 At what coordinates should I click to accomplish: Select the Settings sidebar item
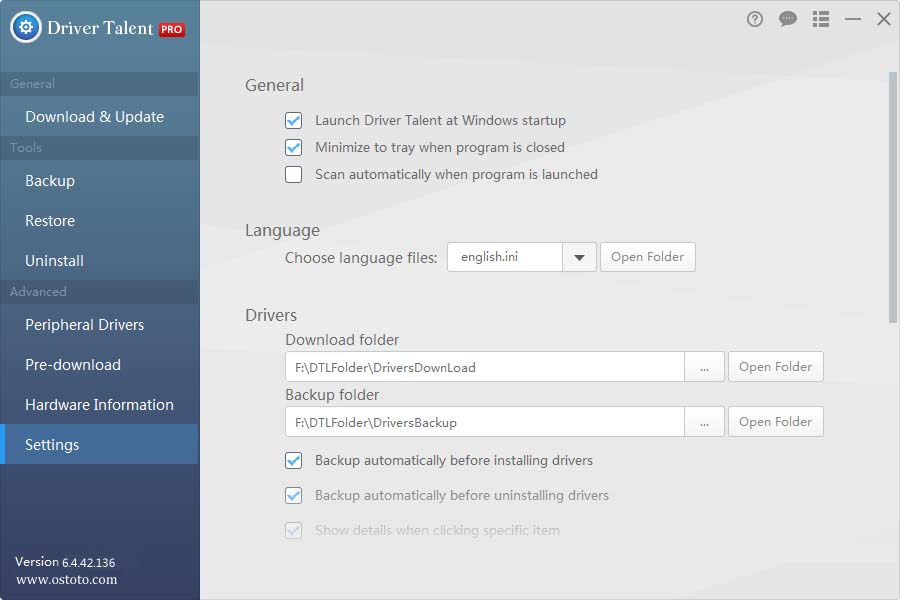pyautogui.click(x=100, y=444)
